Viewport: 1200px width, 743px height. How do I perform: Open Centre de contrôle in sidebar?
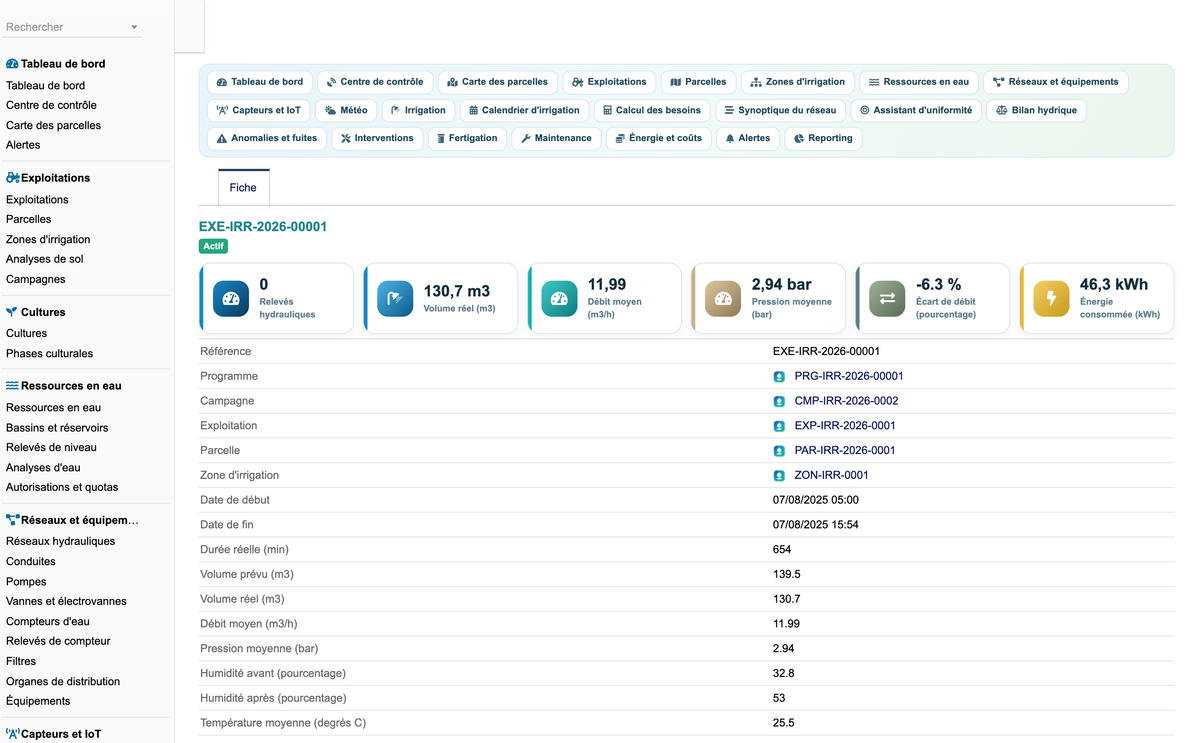click(x=51, y=106)
